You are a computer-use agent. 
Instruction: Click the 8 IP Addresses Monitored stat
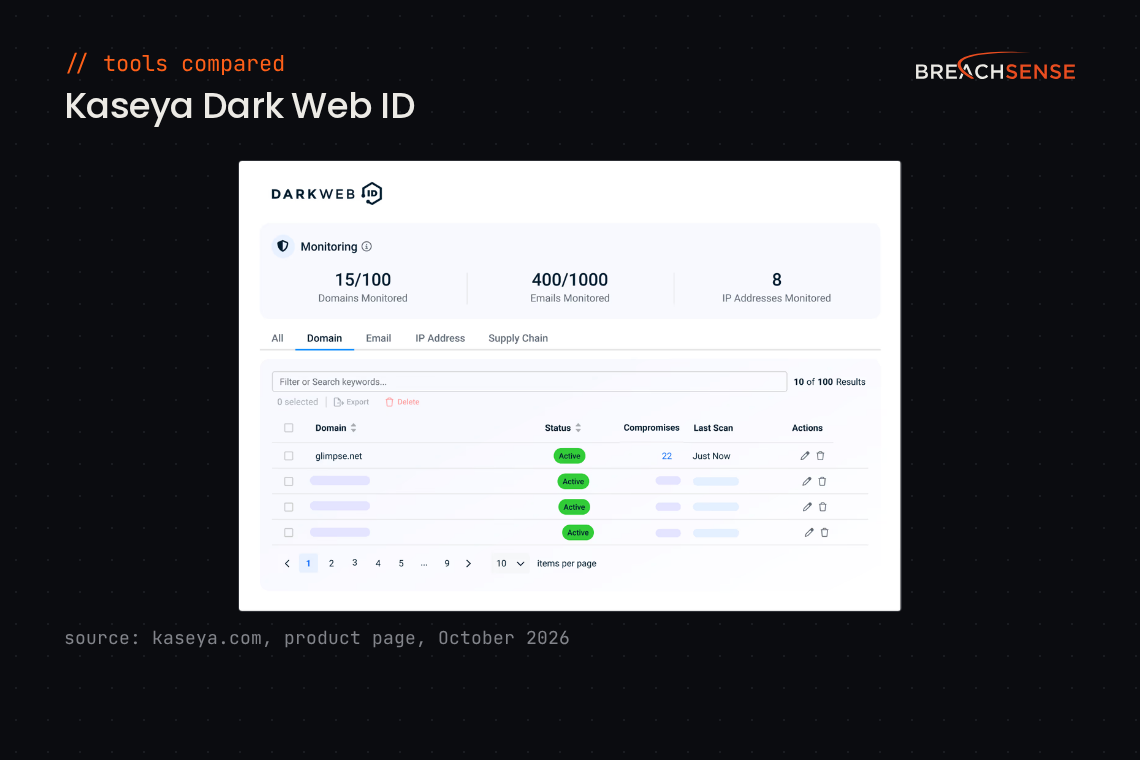(x=776, y=287)
